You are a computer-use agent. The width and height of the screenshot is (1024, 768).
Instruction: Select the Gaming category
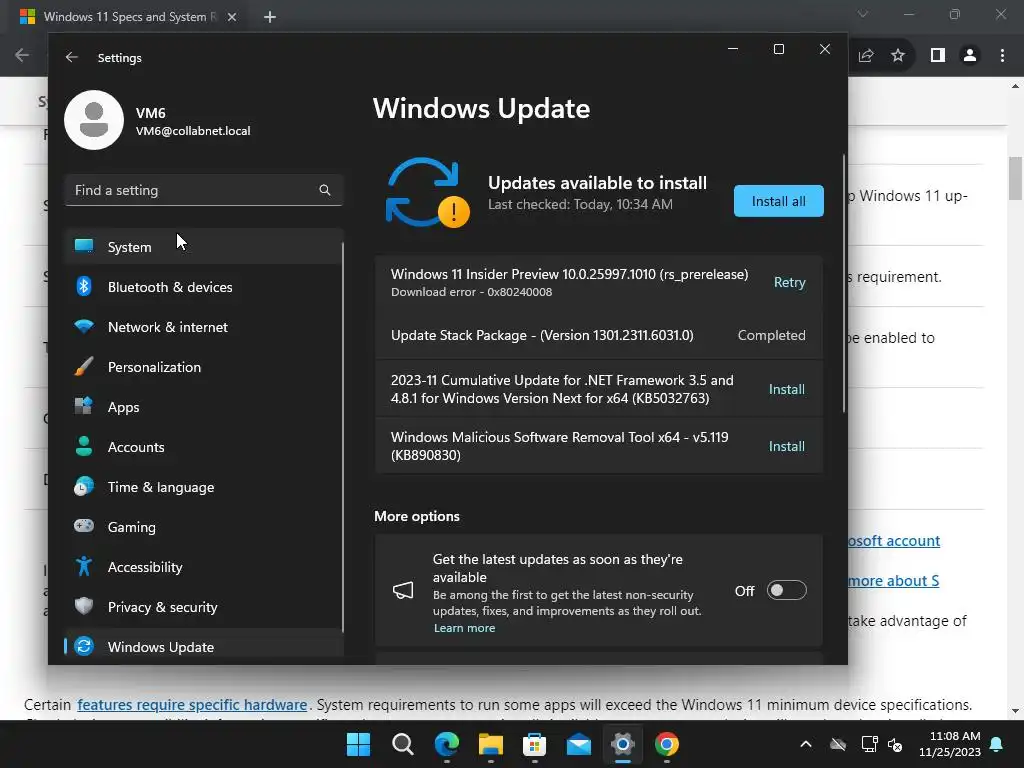pyautogui.click(x=204, y=527)
